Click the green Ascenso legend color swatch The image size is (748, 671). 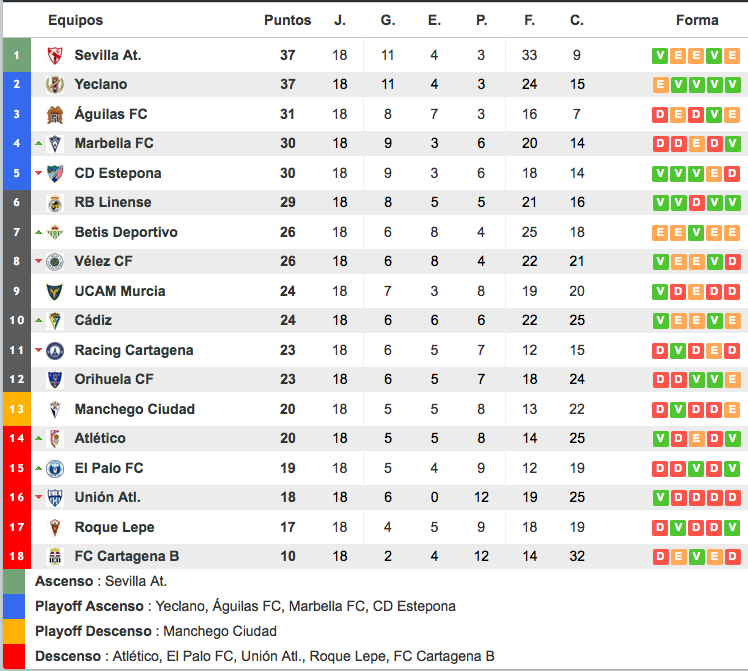(x=14, y=581)
